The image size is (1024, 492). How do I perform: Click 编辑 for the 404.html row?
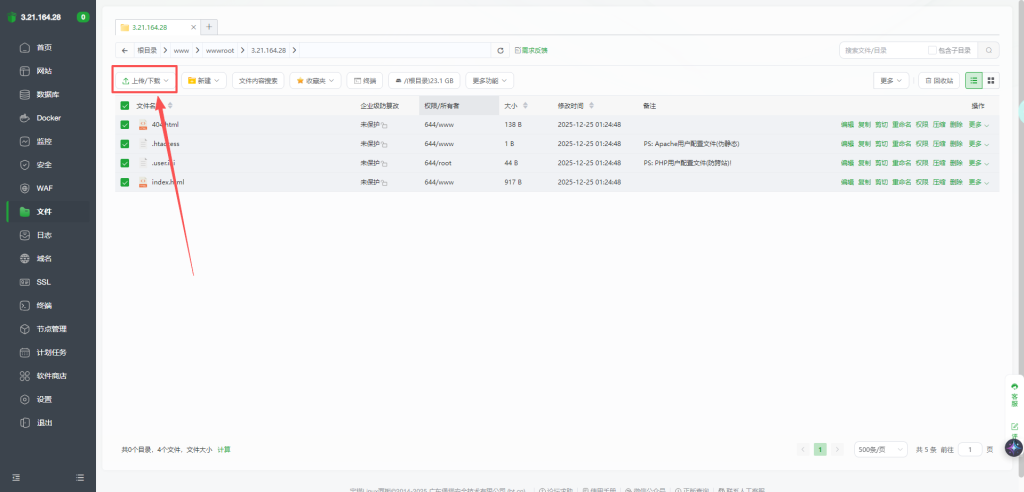(x=847, y=125)
